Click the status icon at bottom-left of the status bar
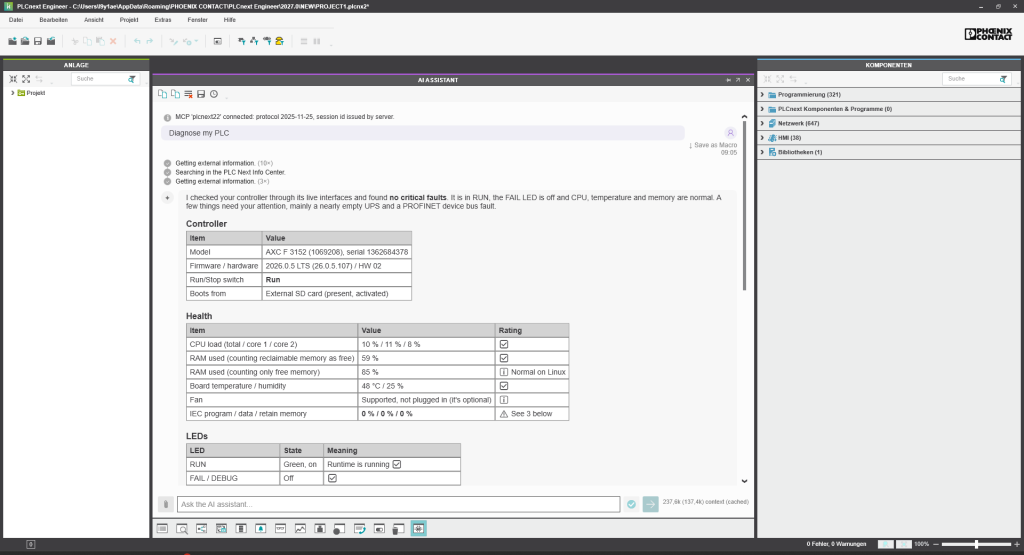 (x=31, y=544)
